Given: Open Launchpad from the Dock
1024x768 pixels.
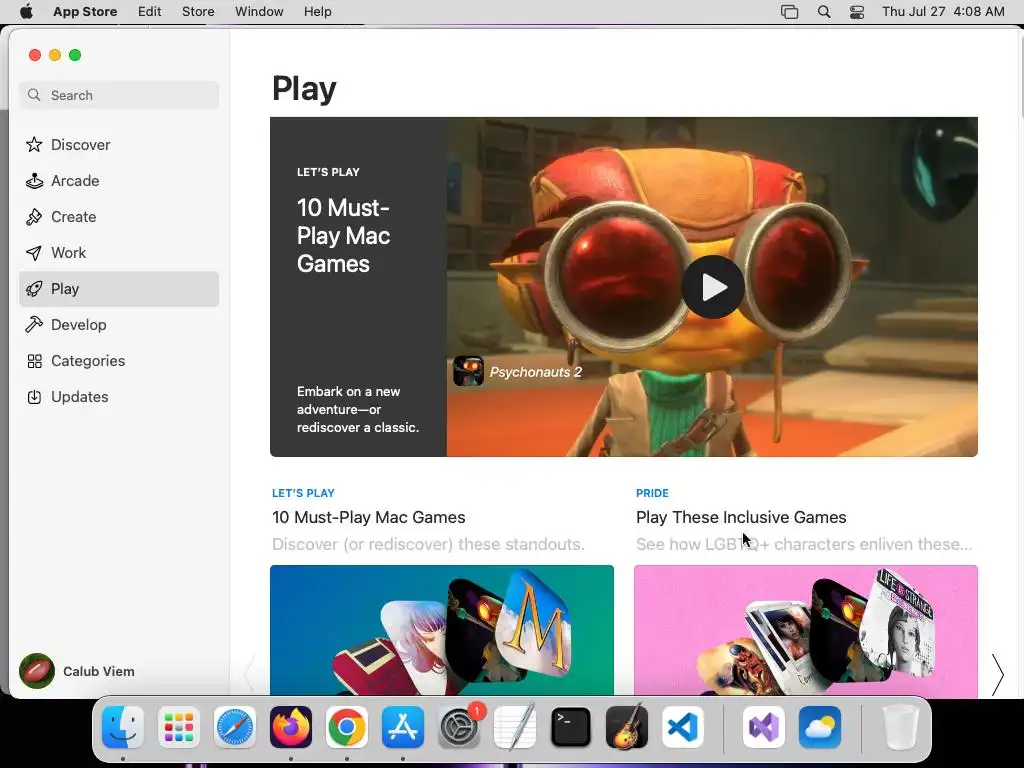Looking at the screenshot, I should tap(179, 727).
